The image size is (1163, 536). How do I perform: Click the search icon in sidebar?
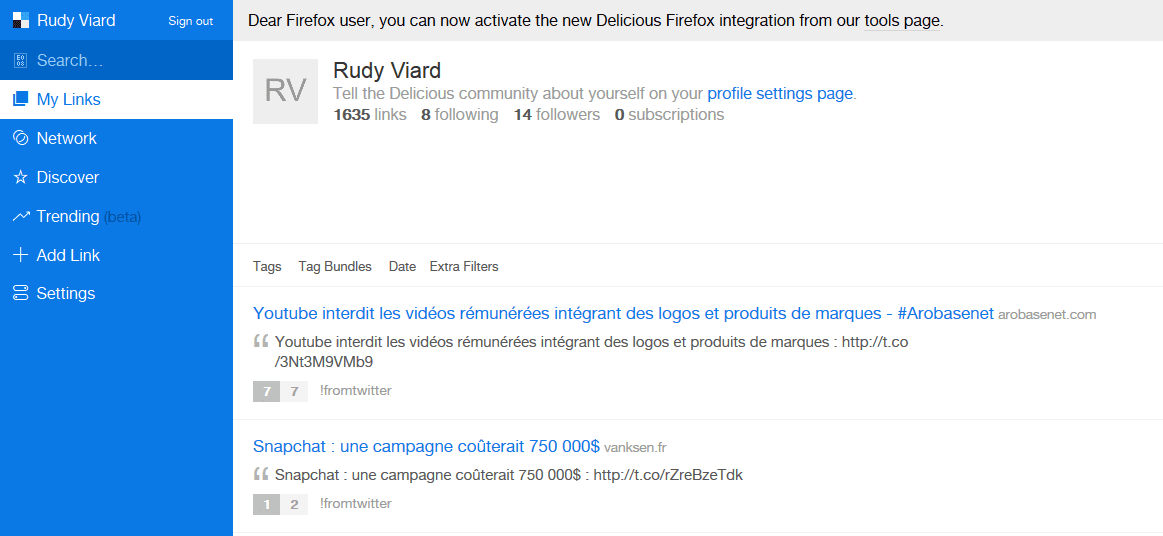point(21,61)
